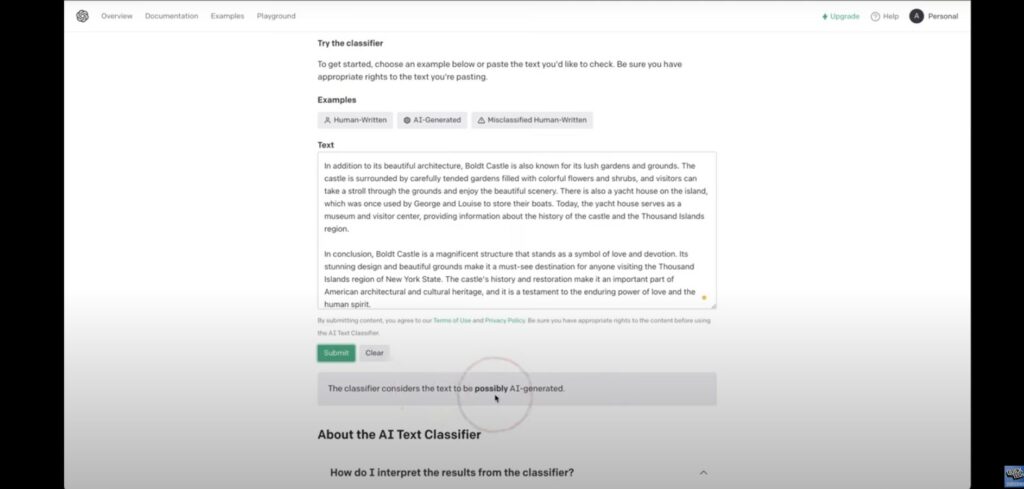Open the Overview menu item
The width and height of the screenshot is (1024, 489).
pyautogui.click(x=117, y=16)
